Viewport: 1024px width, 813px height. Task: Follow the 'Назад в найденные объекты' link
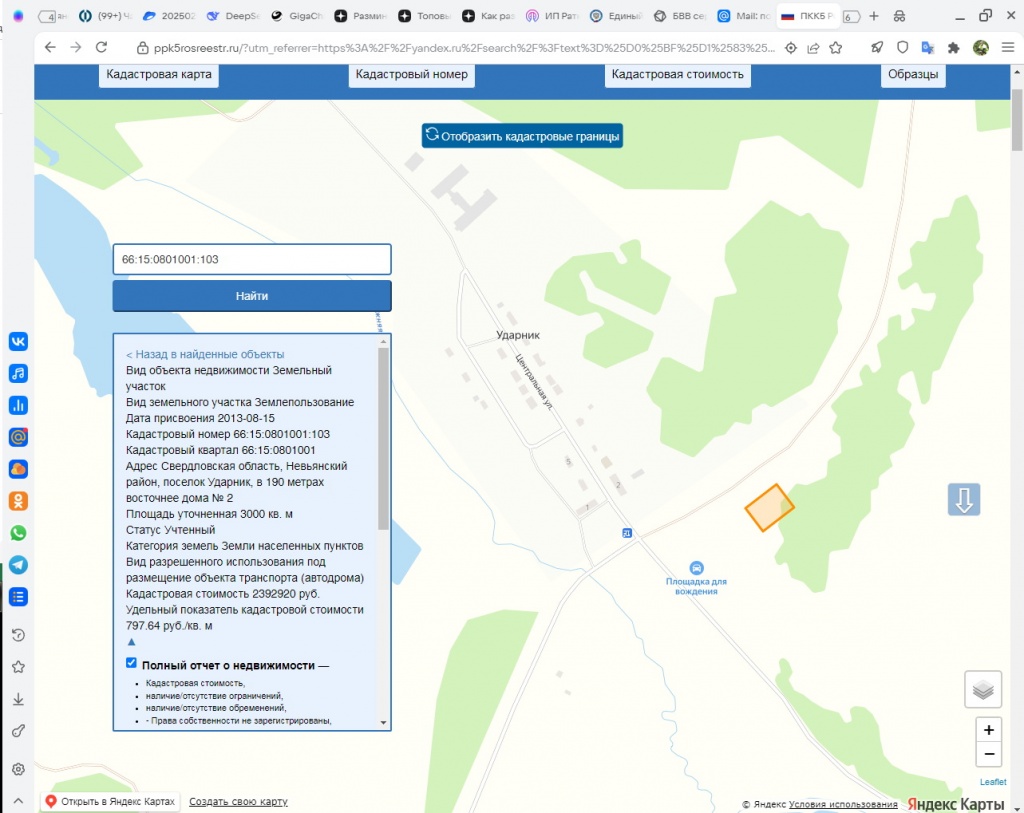click(205, 354)
